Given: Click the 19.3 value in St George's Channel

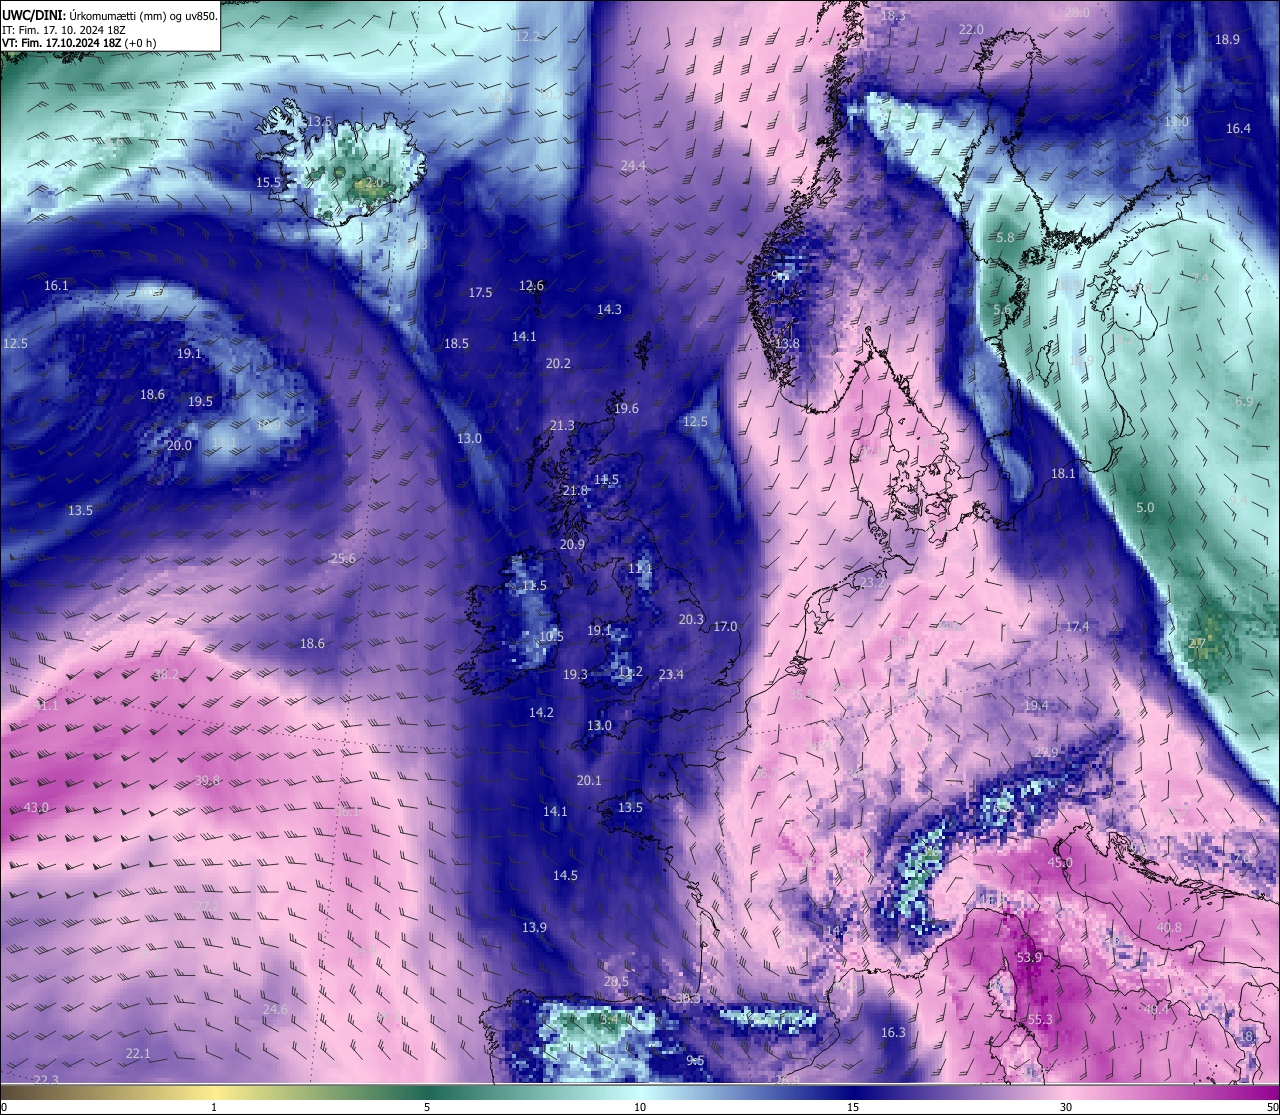Looking at the screenshot, I should (575, 674).
